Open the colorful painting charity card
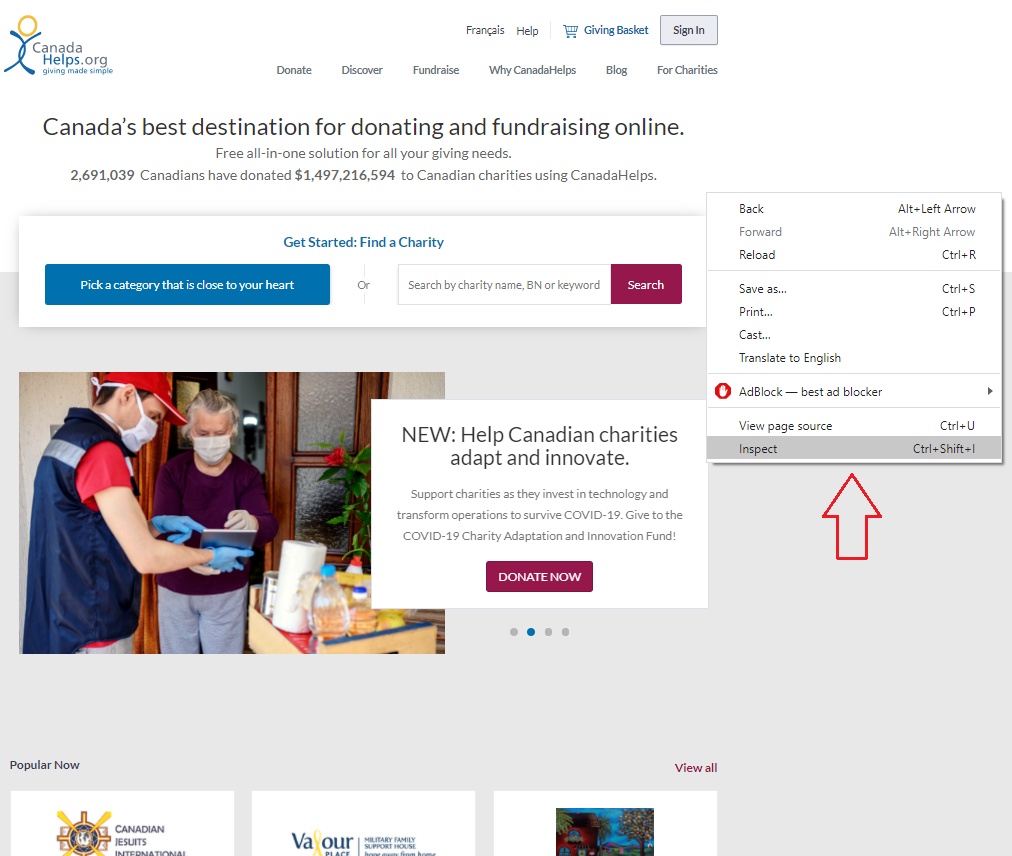 pyautogui.click(x=605, y=824)
